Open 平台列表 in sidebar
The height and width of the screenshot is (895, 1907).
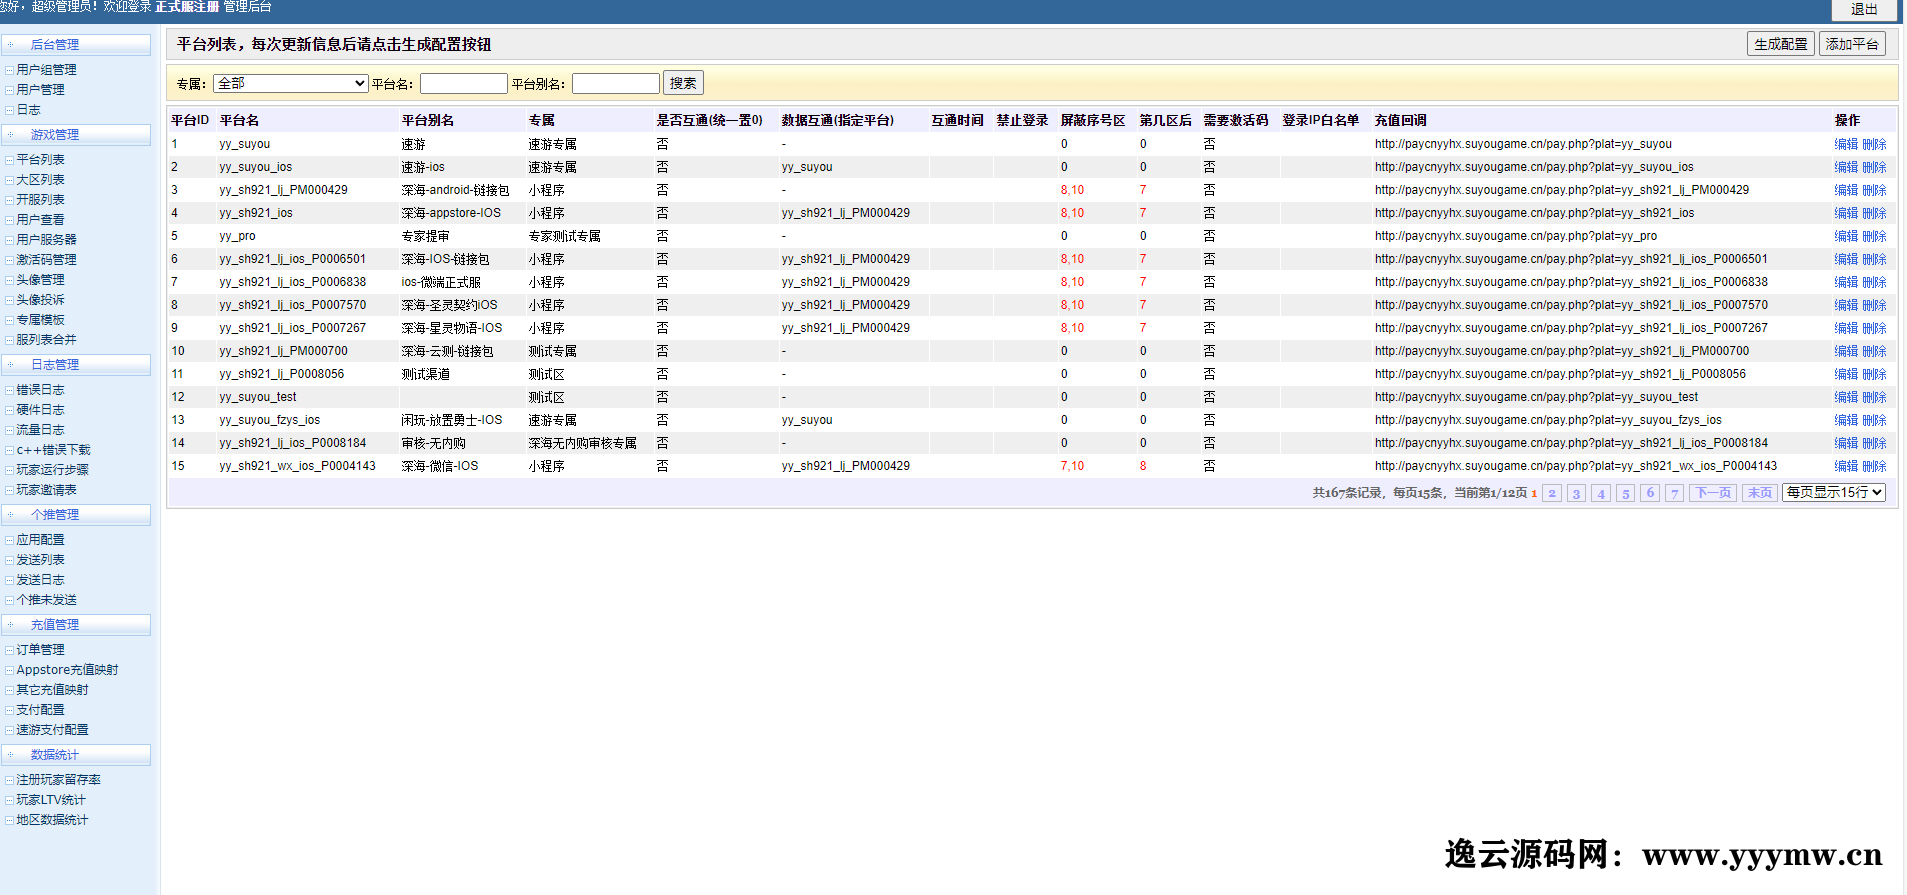pos(40,160)
